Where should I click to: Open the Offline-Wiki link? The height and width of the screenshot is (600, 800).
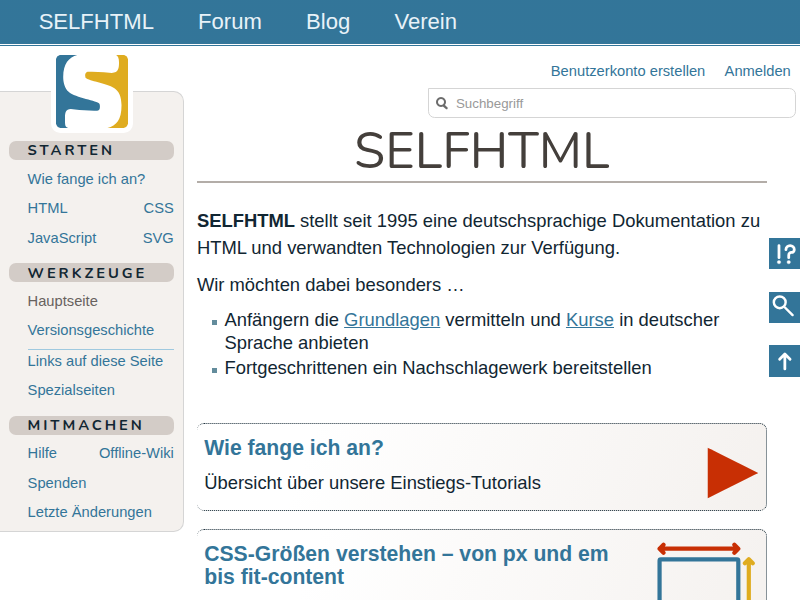[136, 453]
